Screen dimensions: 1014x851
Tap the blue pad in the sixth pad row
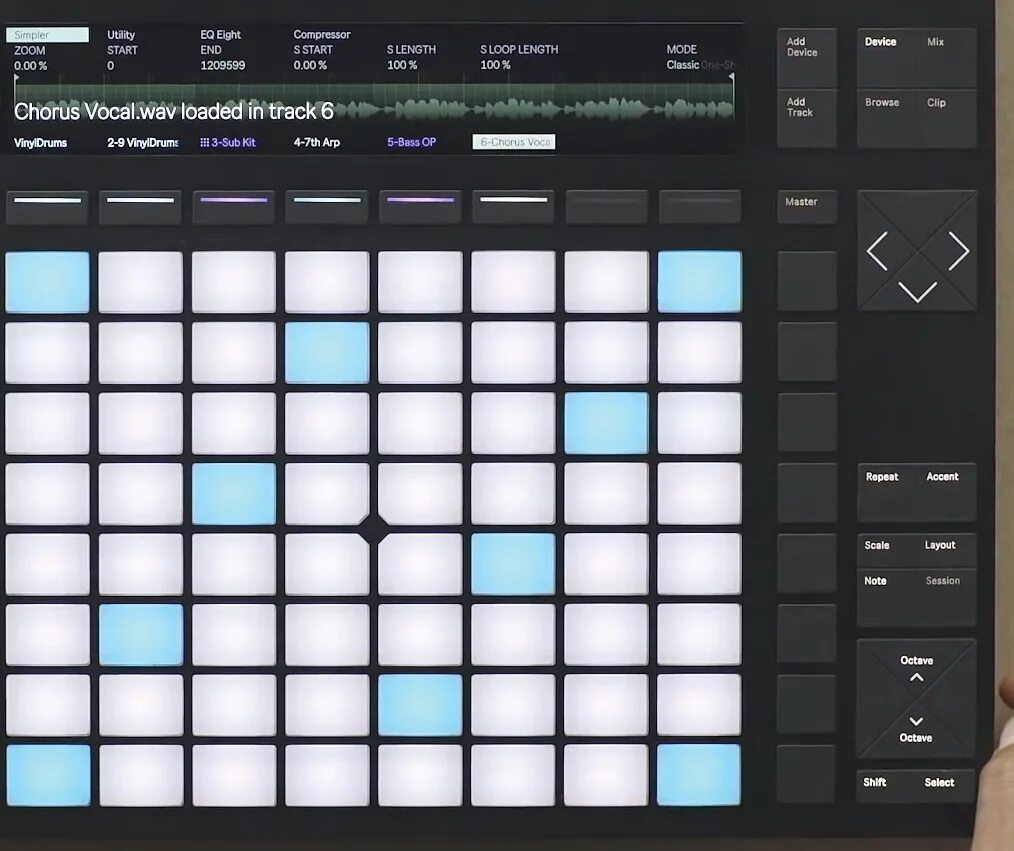[141, 634]
